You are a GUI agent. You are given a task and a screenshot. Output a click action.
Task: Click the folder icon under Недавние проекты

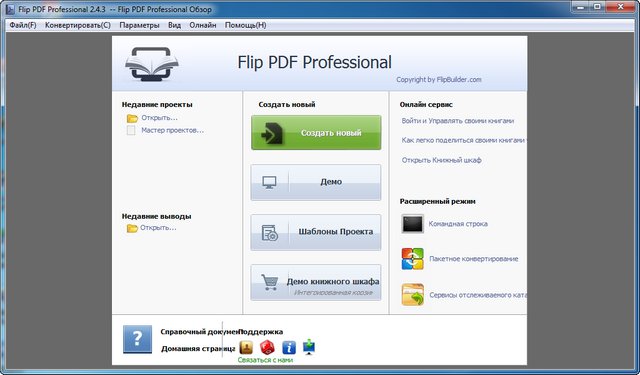click(x=132, y=118)
